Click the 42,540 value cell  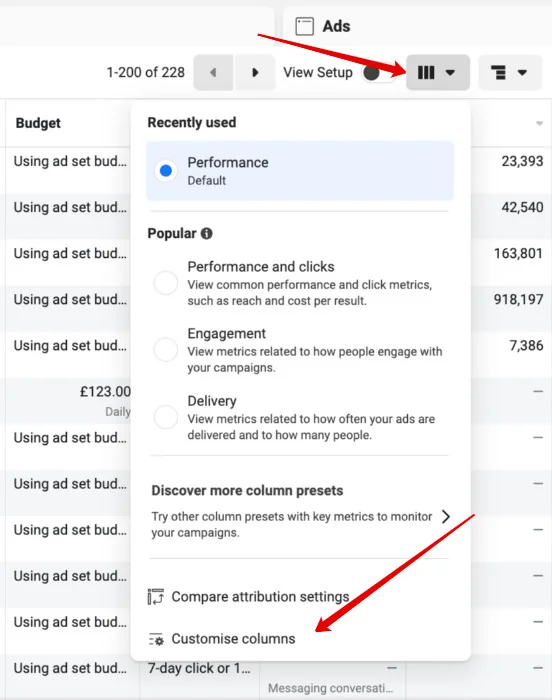[522, 207]
